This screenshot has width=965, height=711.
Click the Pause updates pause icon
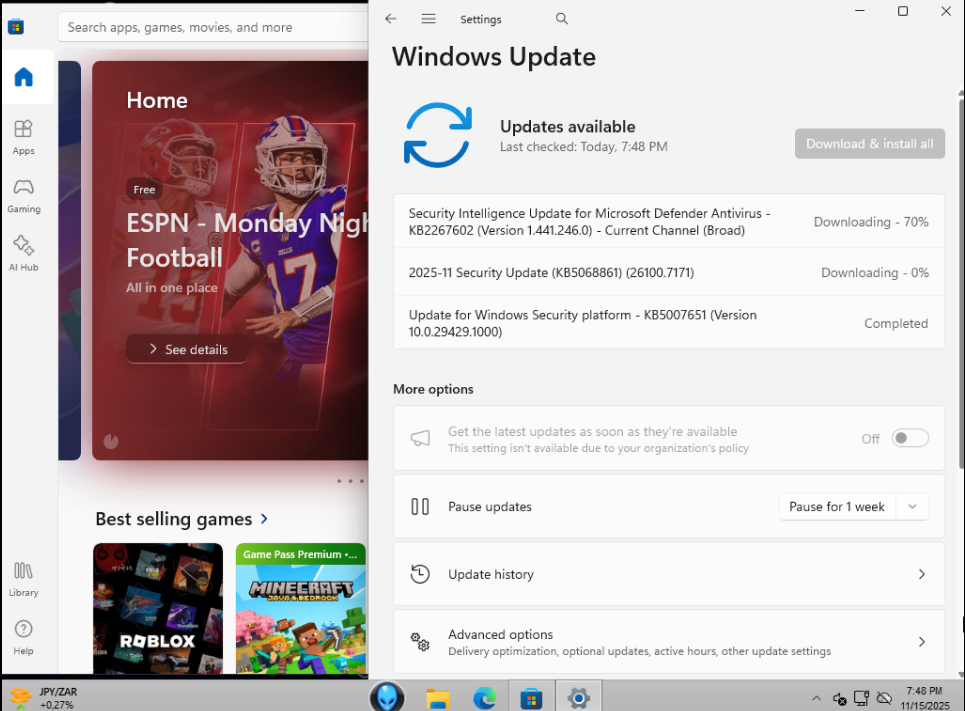420,507
